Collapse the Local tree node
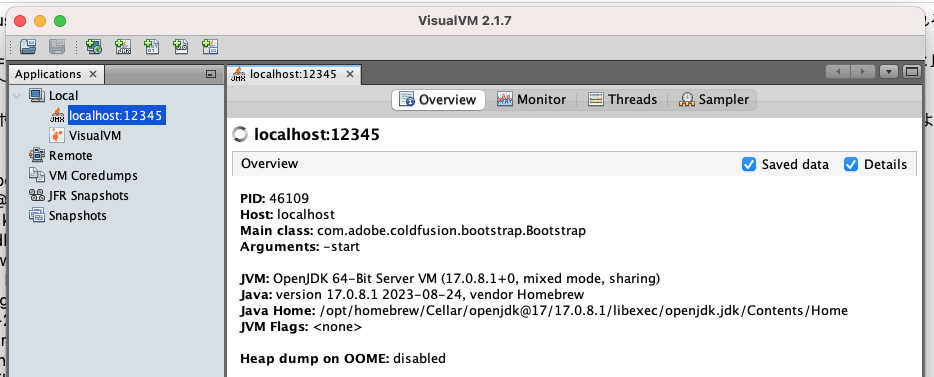The width and height of the screenshot is (934, 377). (x=16, y=95)
